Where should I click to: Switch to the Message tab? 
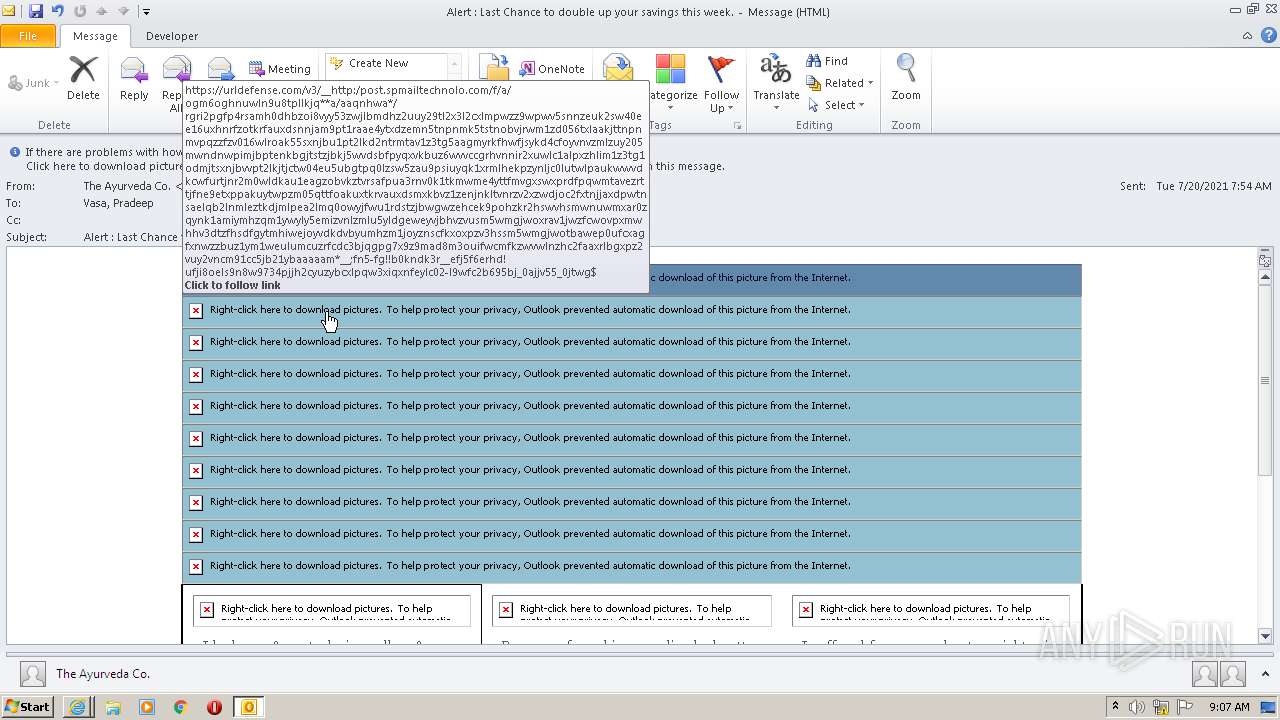95,36
